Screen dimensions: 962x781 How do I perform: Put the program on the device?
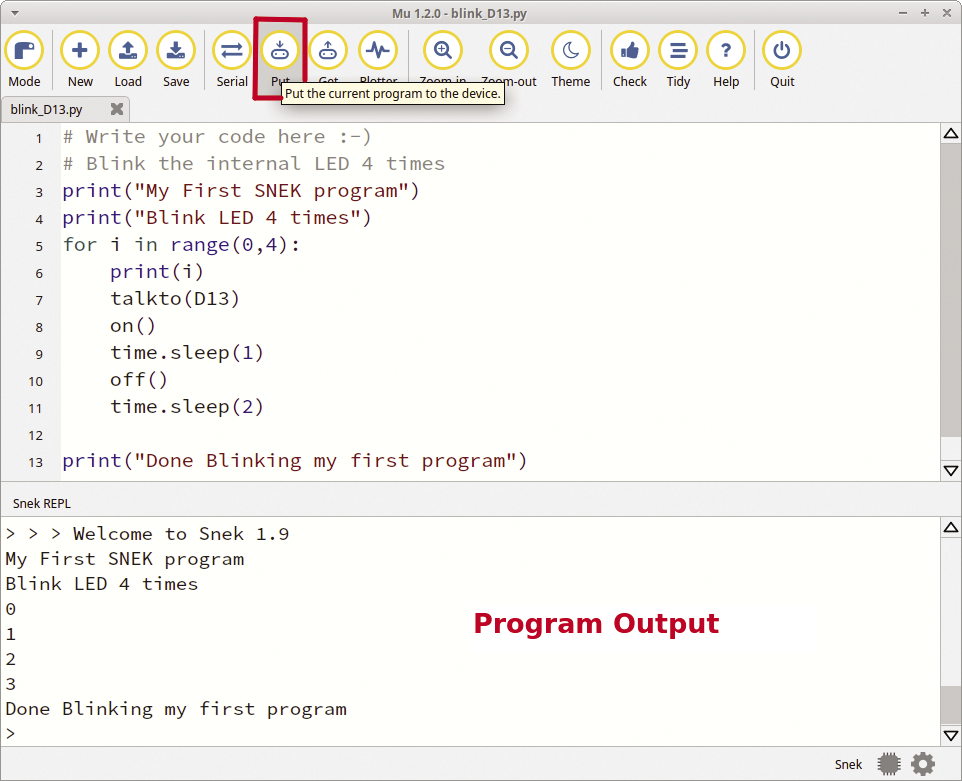[x=280, y=60]
